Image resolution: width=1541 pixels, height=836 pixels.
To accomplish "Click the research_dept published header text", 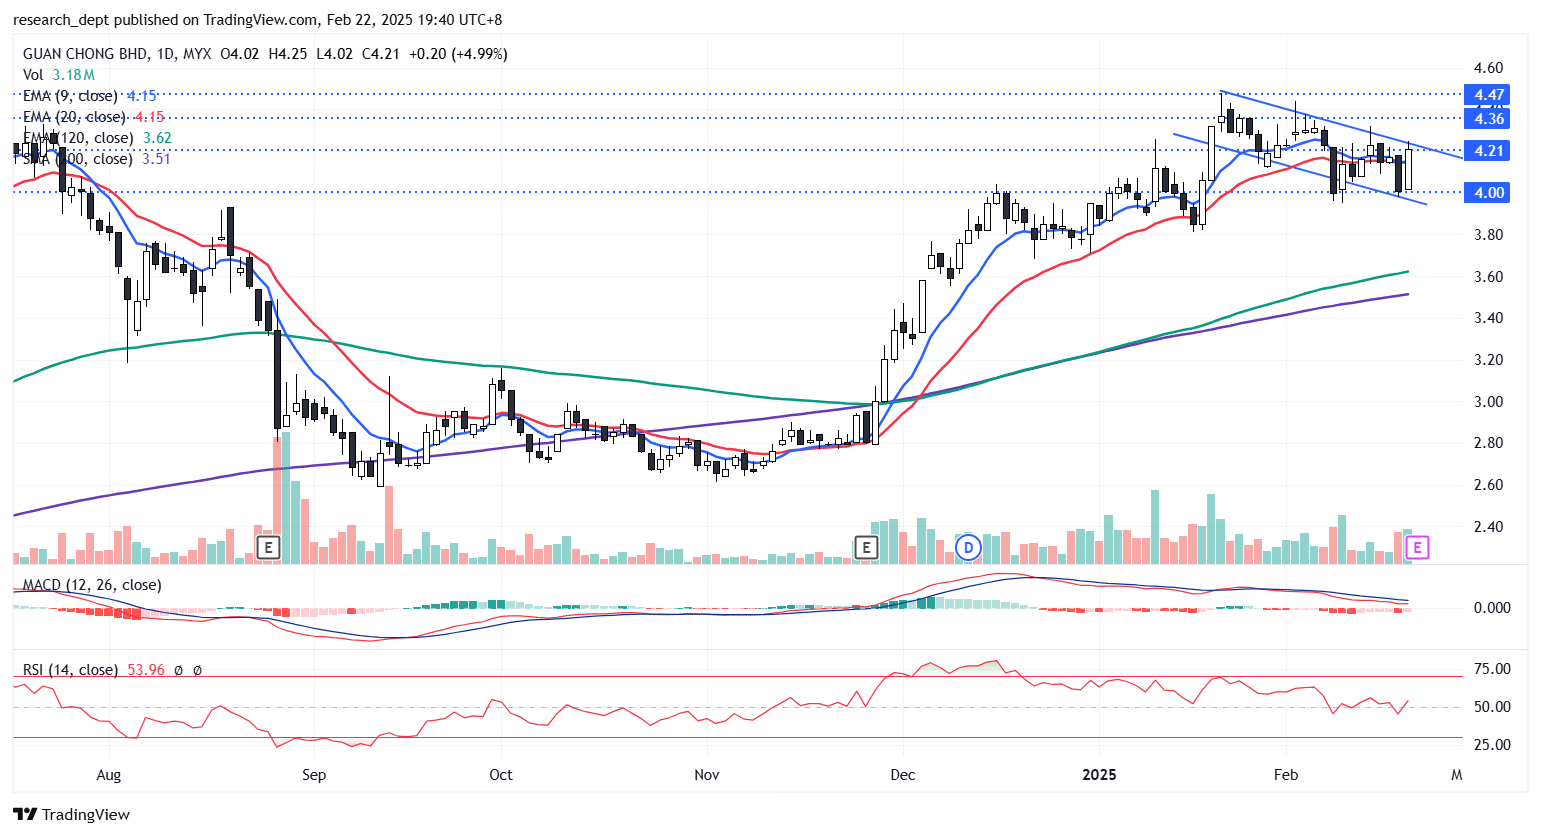I will point(257,19).
